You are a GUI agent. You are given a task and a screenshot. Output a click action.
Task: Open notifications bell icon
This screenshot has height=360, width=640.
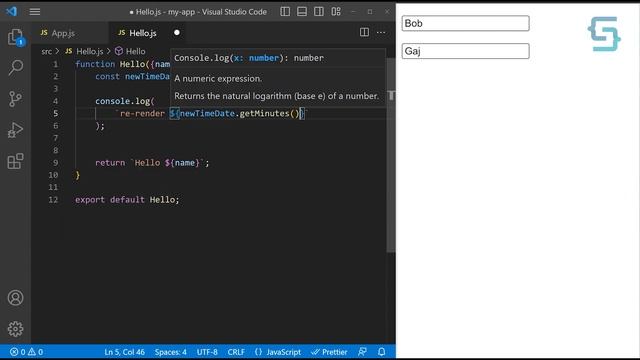click(382, 352)
